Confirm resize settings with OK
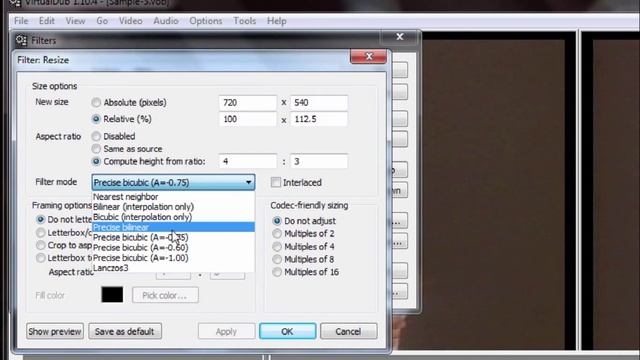Screen dimensions: 640x360 [x=287, y=331]
